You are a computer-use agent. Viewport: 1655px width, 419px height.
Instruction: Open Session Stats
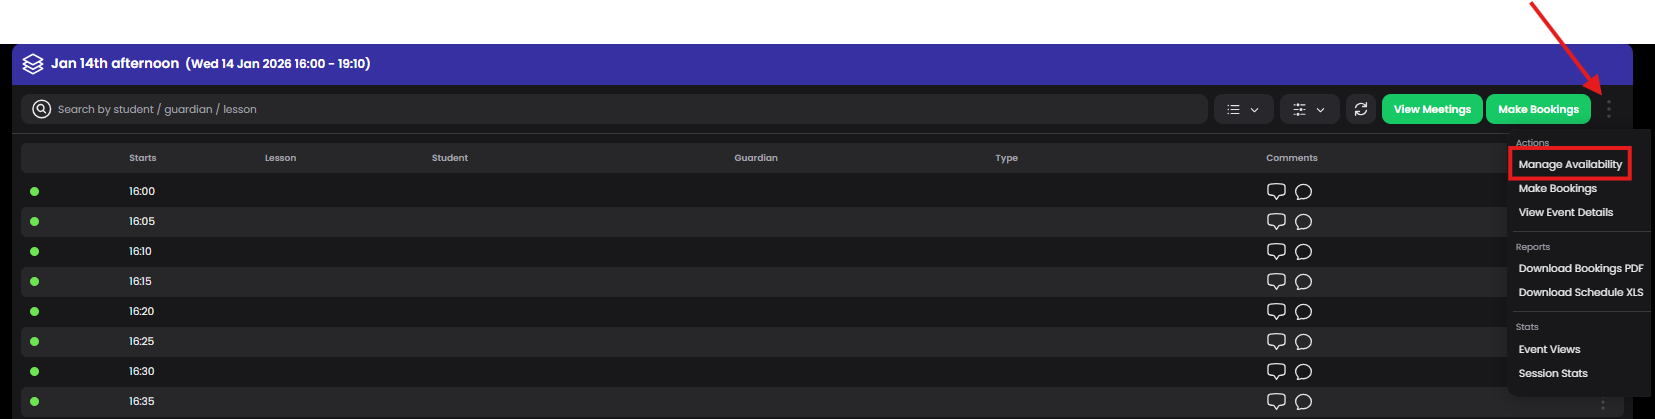1553,373
